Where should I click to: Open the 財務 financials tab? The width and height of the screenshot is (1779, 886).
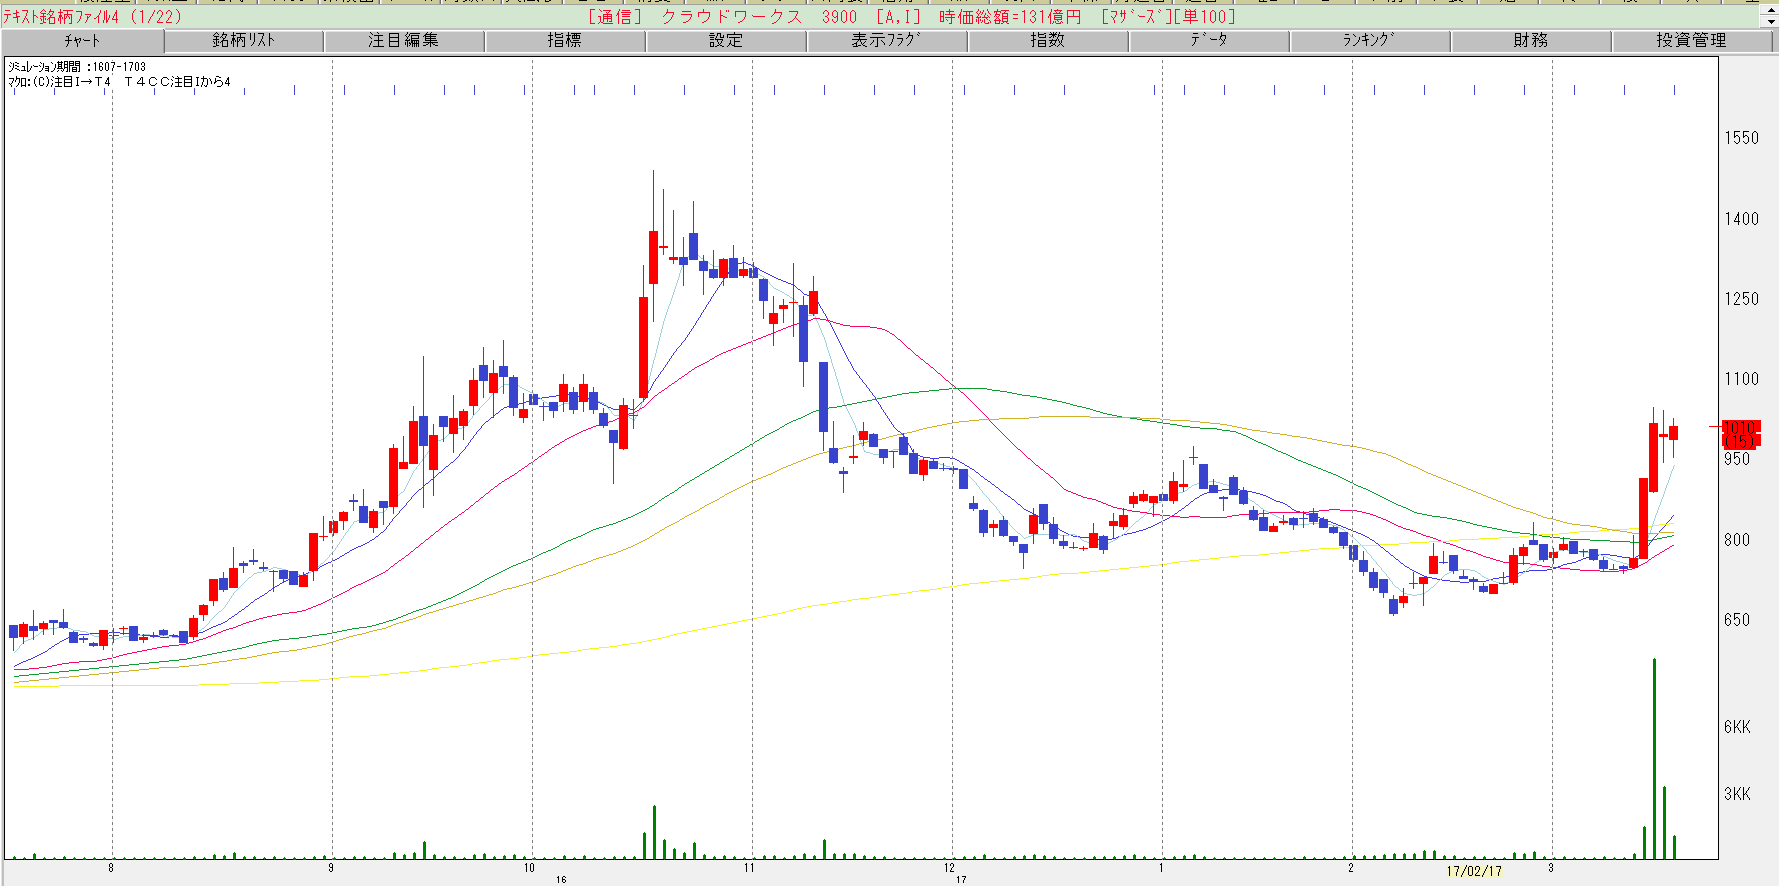pyautogui.click(x=1530, y=41)
